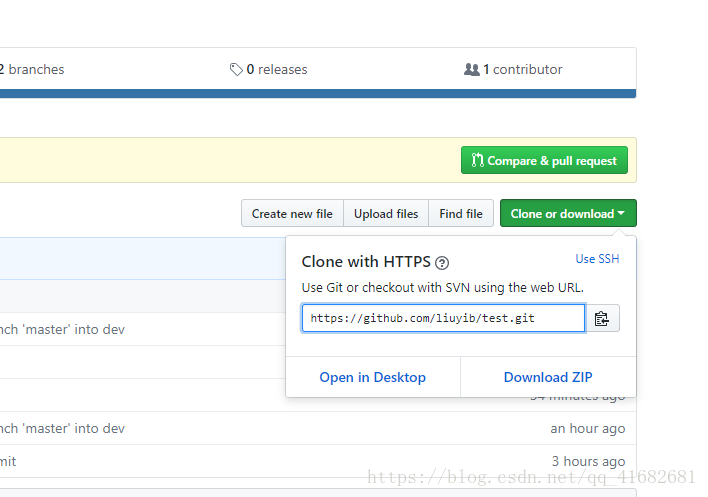Open the 0 releases link
The height and width of the screenshot is (497, 708).
(269, 70)
